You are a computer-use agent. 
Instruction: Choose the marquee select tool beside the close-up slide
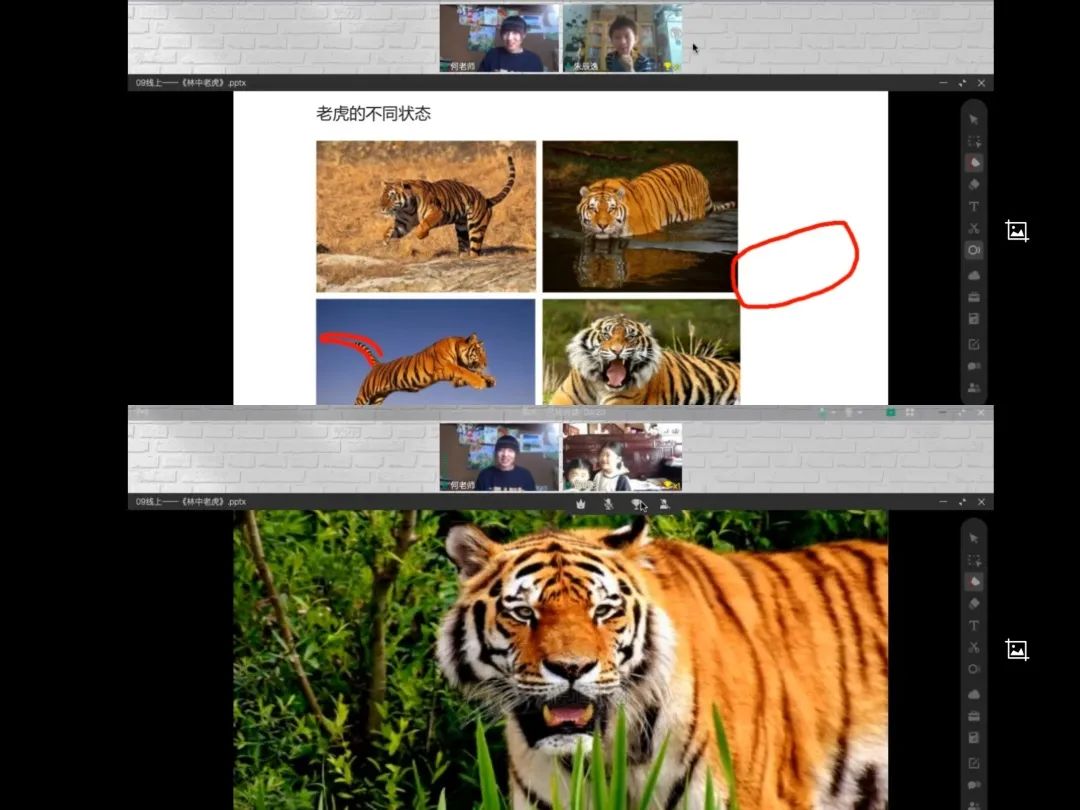tap(974, 561)
